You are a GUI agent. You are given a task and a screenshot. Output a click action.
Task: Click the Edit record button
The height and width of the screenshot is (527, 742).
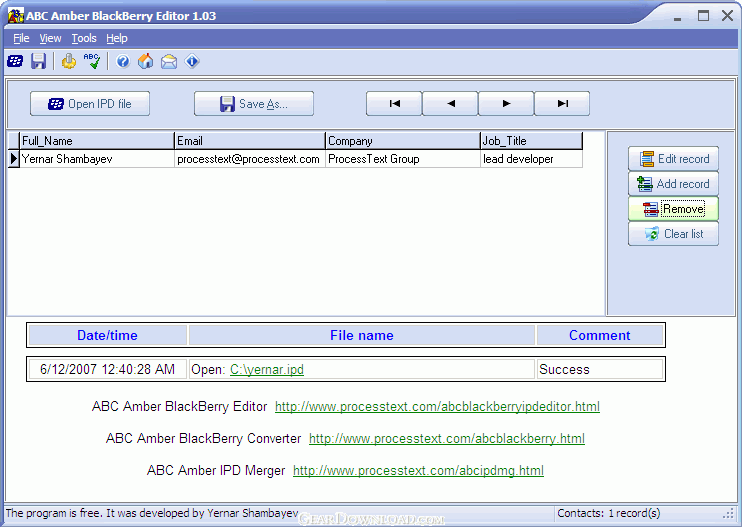pyautogui.click(x=673, y=159)
